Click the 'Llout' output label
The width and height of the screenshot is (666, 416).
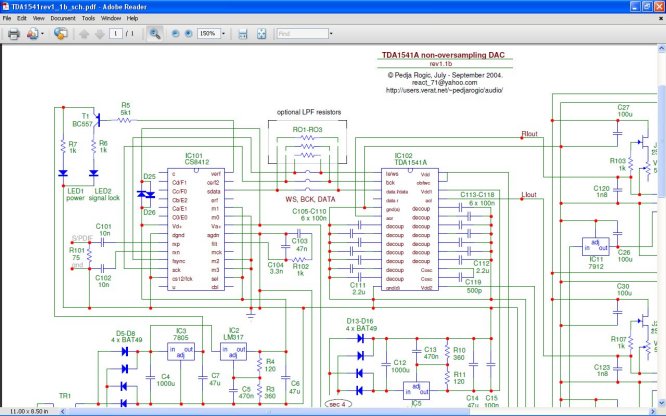pyautogui.click(x=529, y=195)
